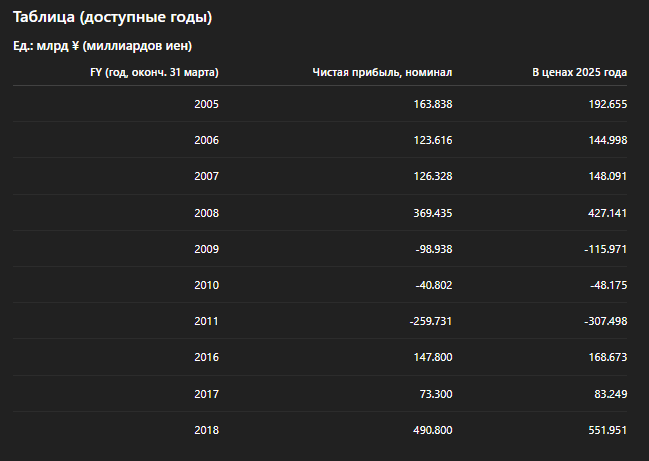Select the nominal value 369.435
The height and width of the screenshot is (461, 649).
(431, 213)
